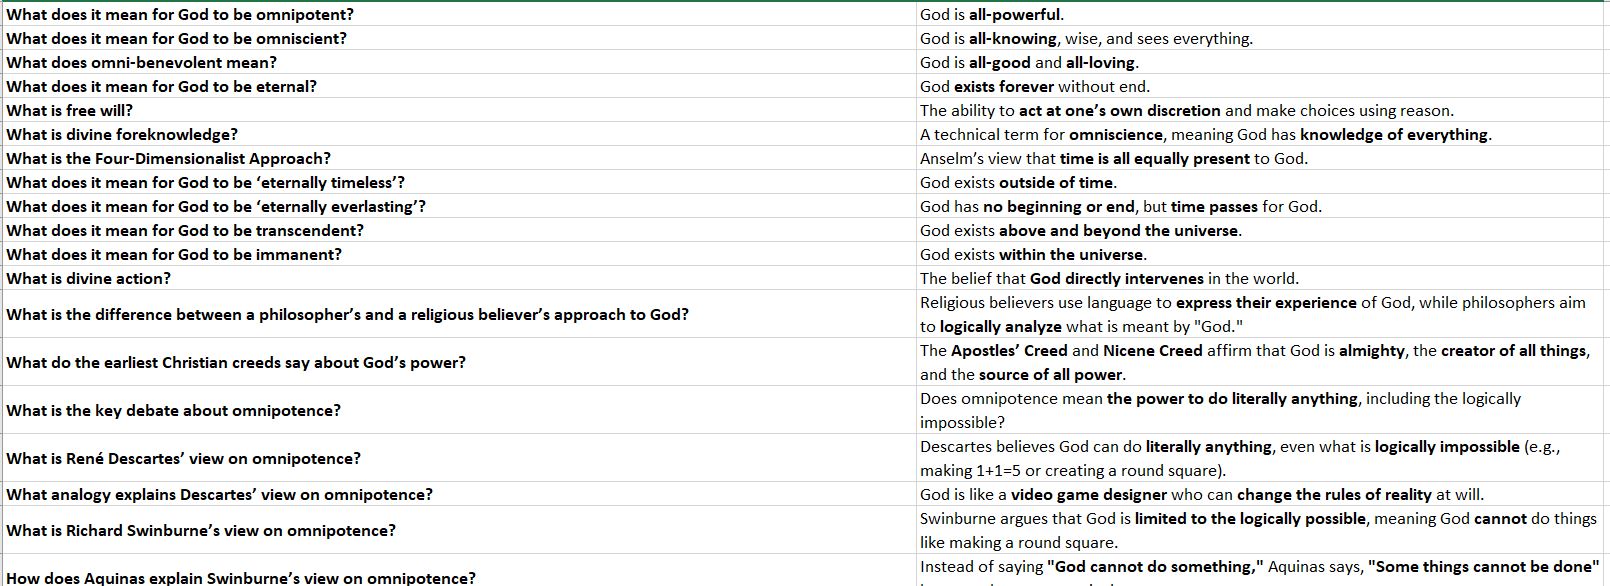This screenshot has height=586, width=1610.
Task: Select the 'What is divine foreknowledge?' cell
Action: tap(122, 134)
